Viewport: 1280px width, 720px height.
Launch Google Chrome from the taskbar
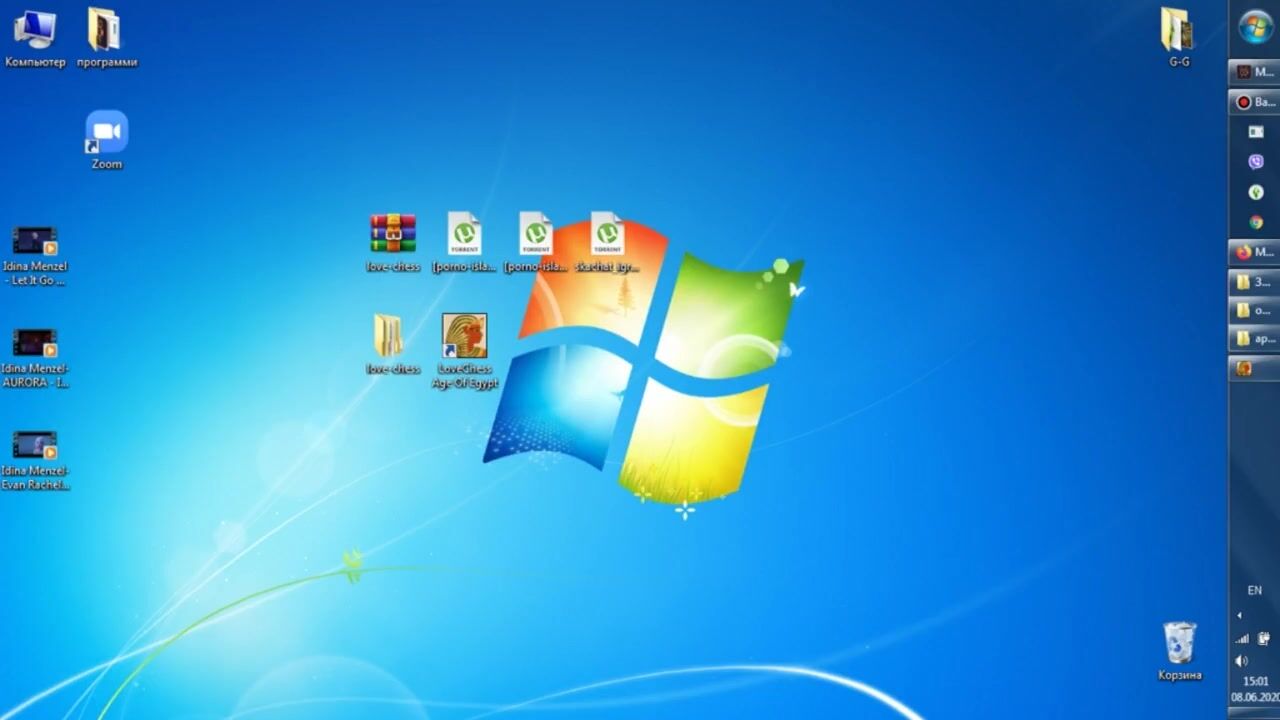1256,222
